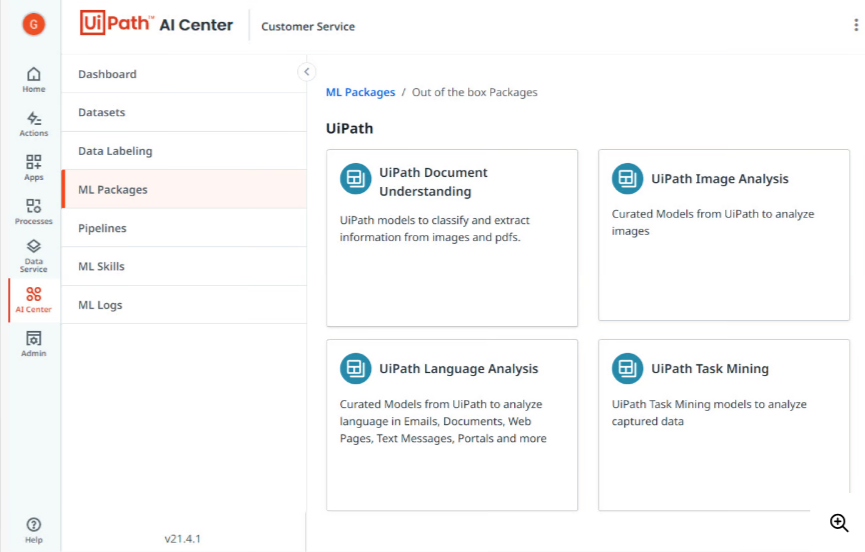Open the three-dot options menu
The height and width of the screenshot is (552, 865).
[x=855, y=26]
